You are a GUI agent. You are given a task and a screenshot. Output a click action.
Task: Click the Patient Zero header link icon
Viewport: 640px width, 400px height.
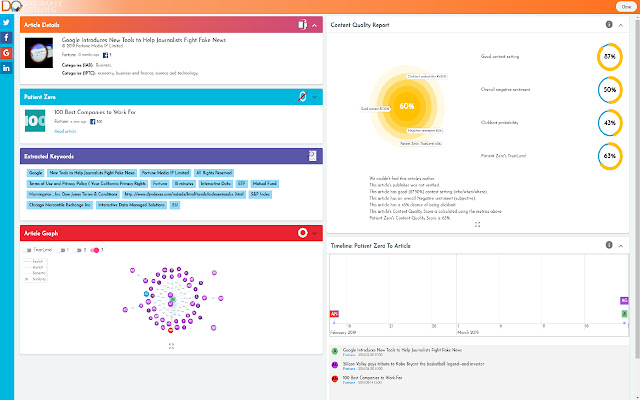[301, 97]
